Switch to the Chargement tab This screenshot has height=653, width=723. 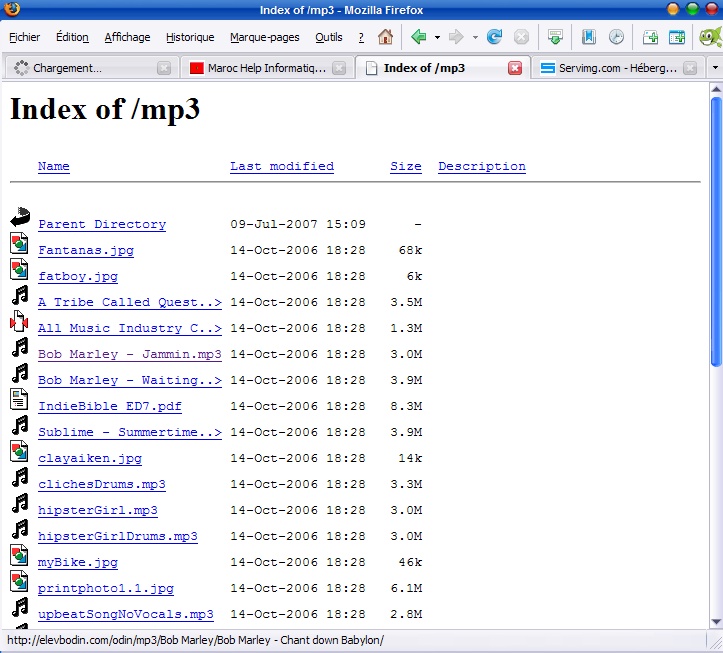[x=91, y=68]
